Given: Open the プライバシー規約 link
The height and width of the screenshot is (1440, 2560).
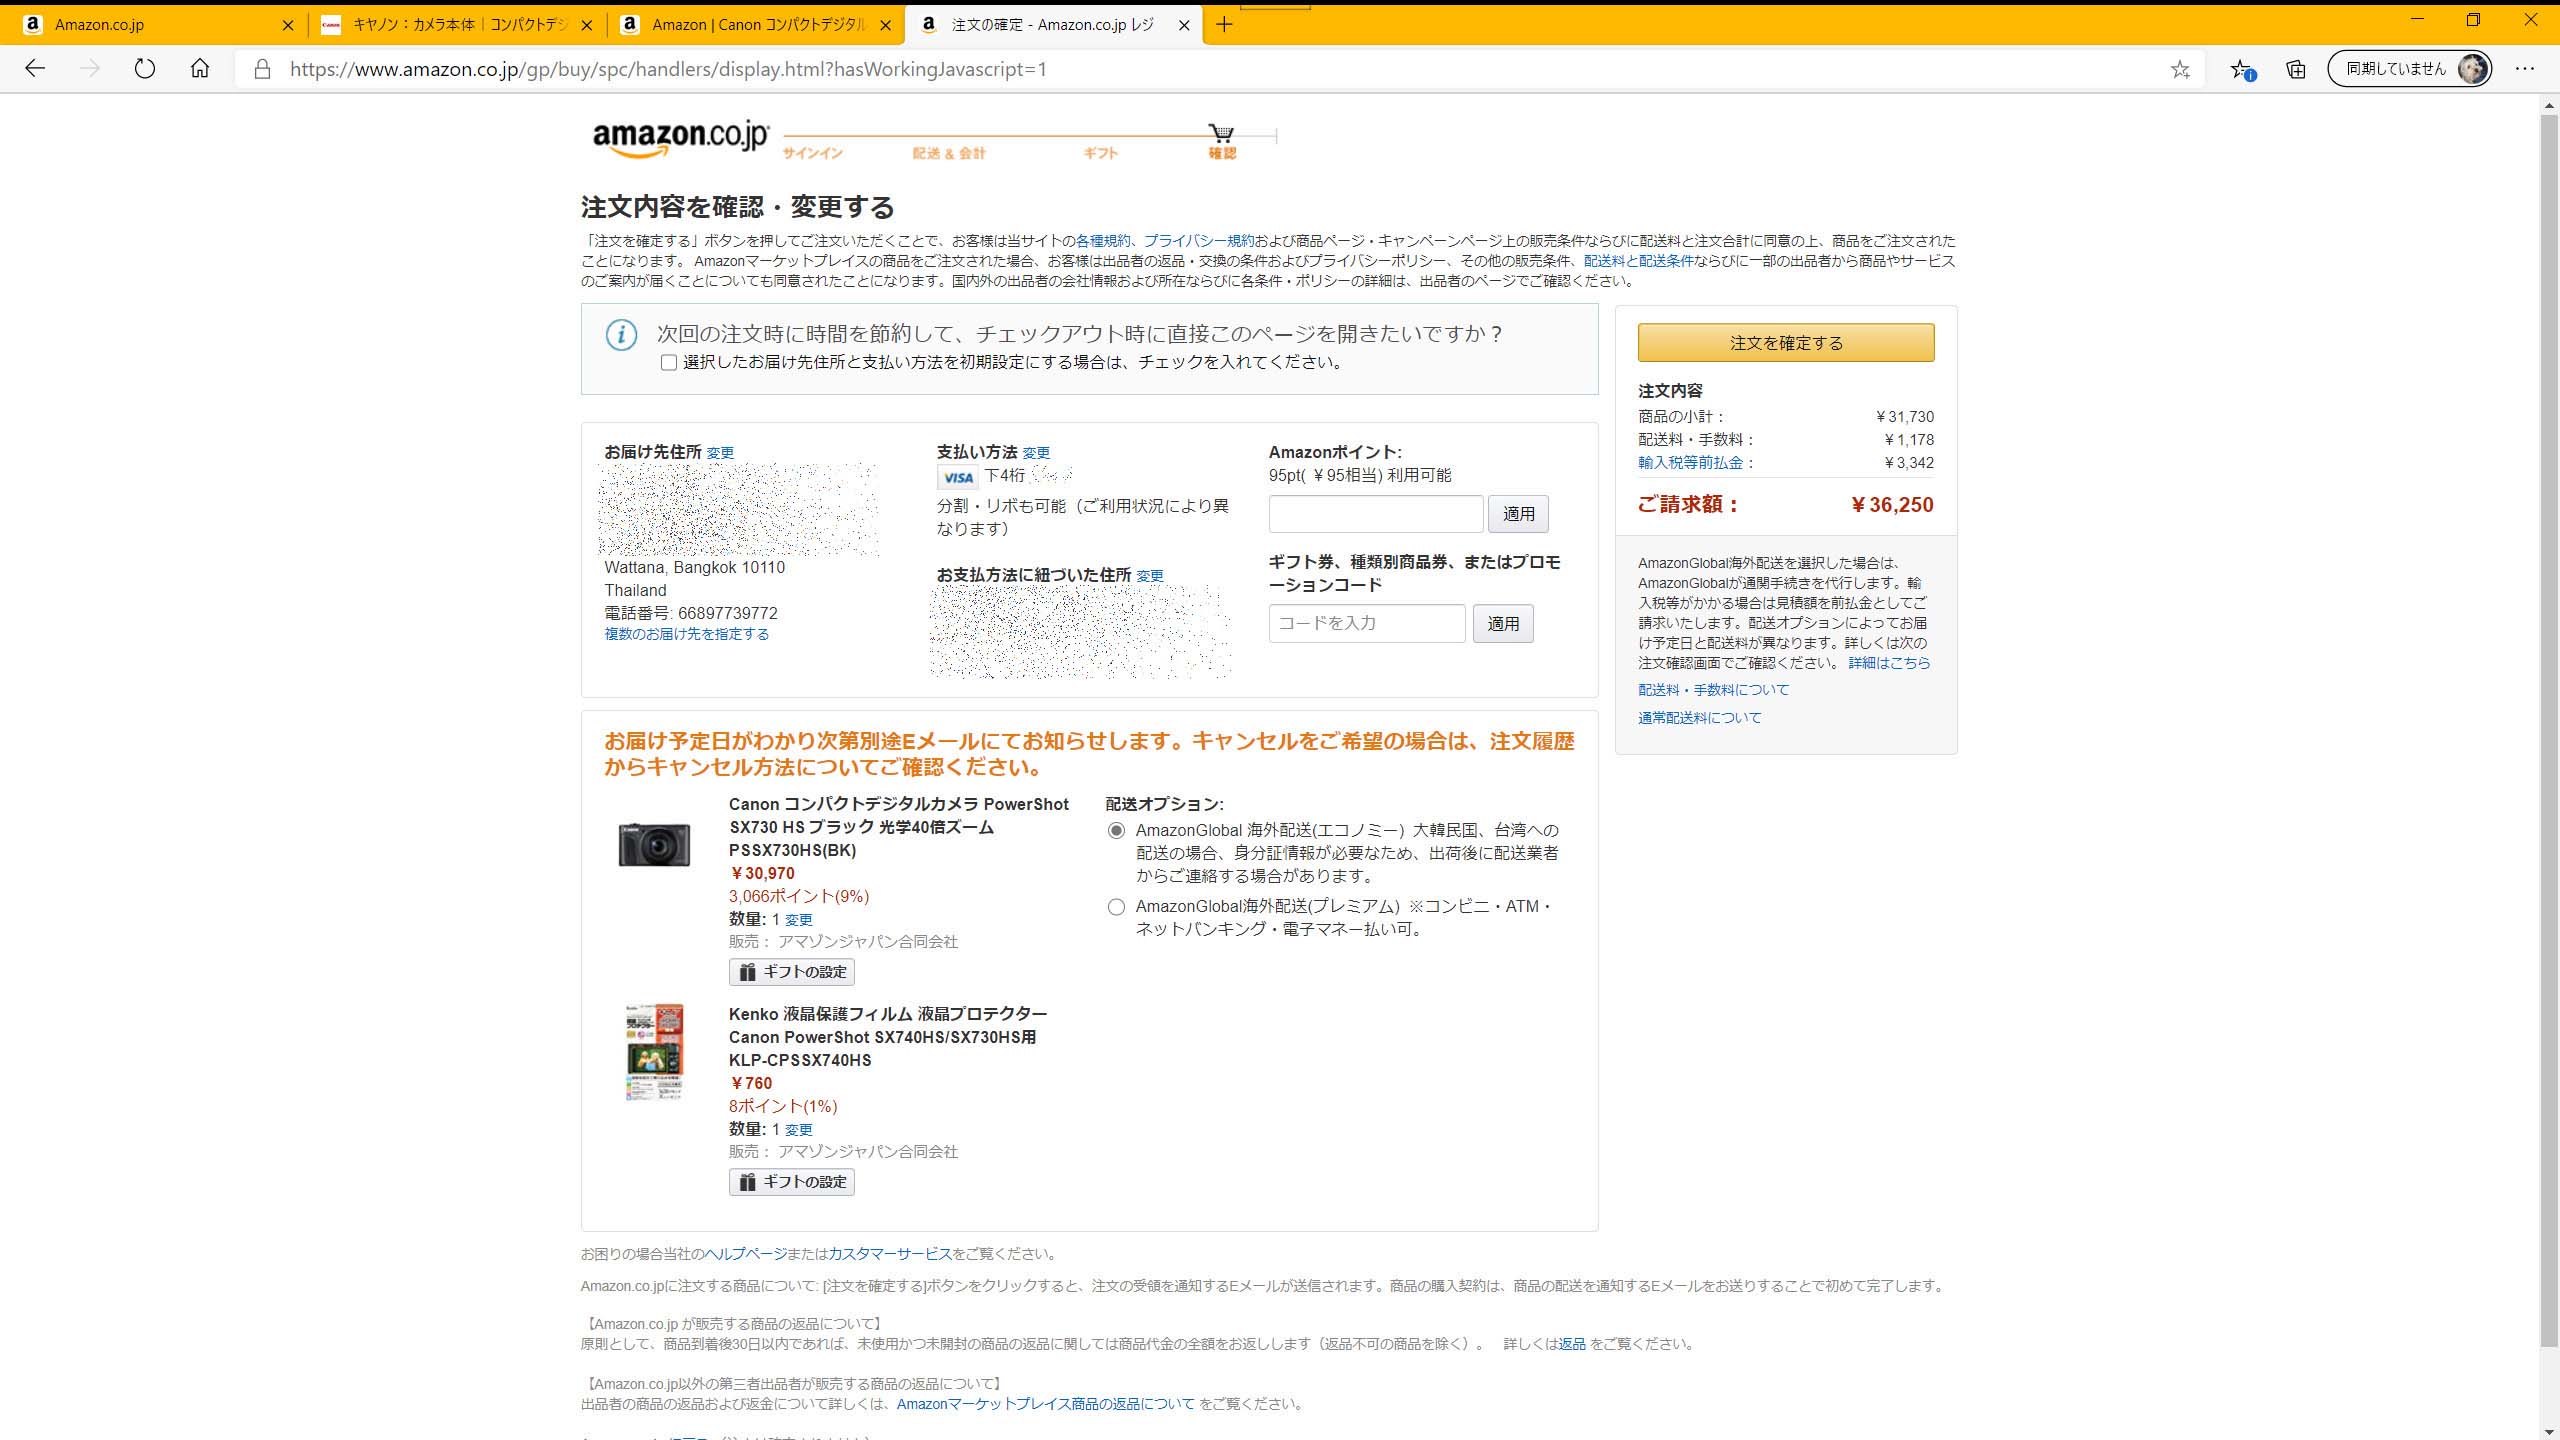Looking at the screenshot, I should coord(1198,241).
